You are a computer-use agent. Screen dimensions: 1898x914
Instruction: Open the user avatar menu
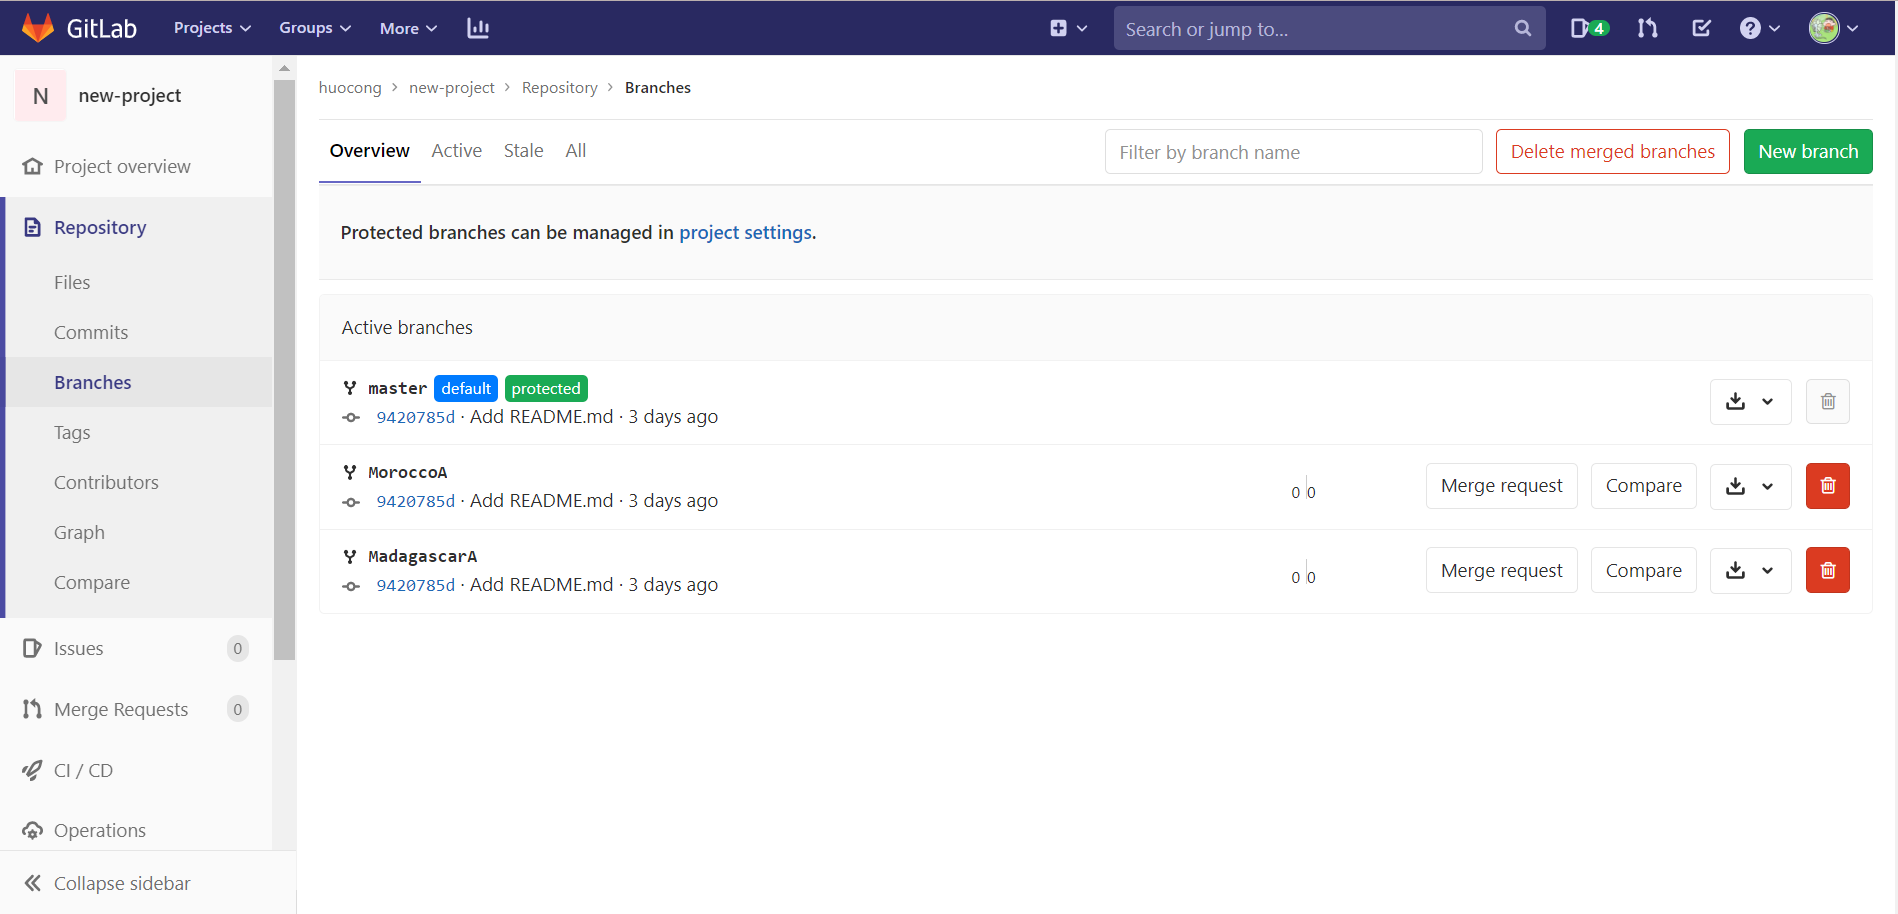click(1834, 28)
